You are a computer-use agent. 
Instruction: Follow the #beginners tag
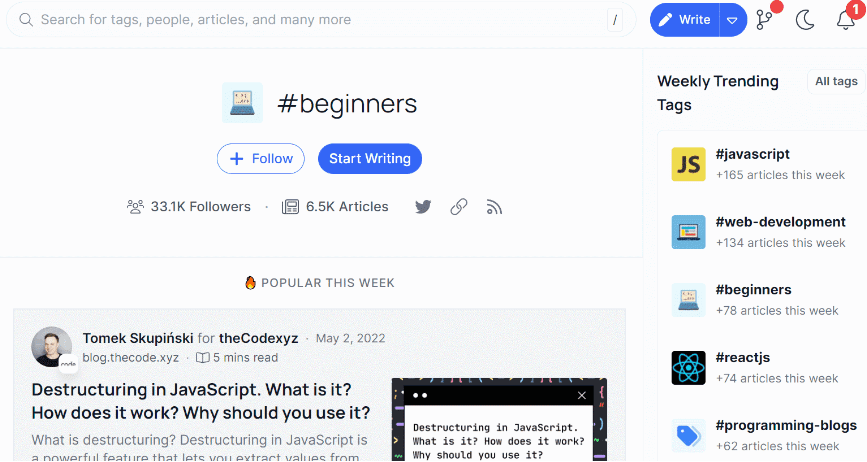tap(262, 159)
